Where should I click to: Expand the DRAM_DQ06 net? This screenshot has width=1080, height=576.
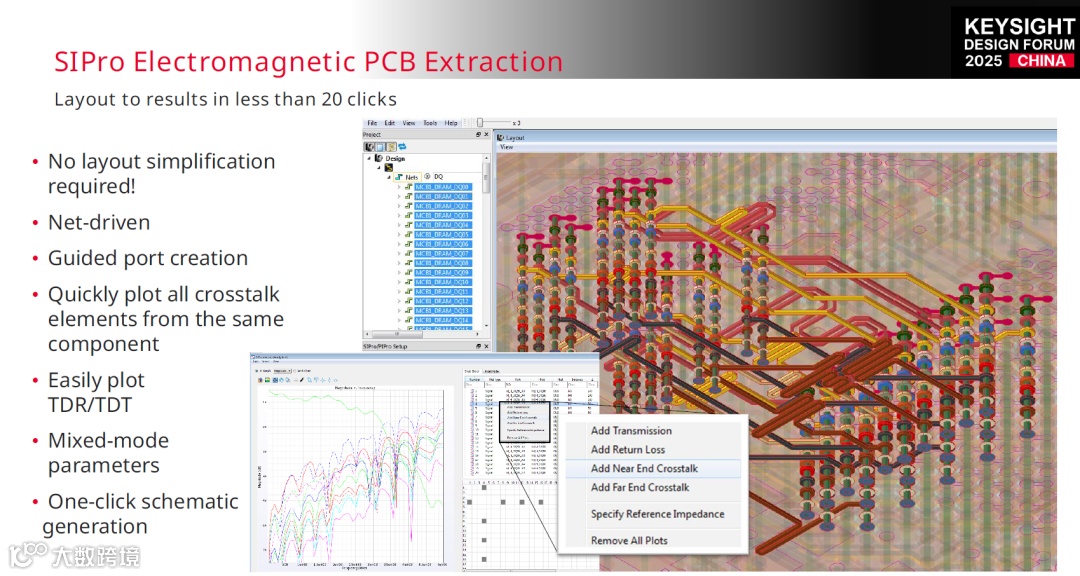[x=399, y=244]
